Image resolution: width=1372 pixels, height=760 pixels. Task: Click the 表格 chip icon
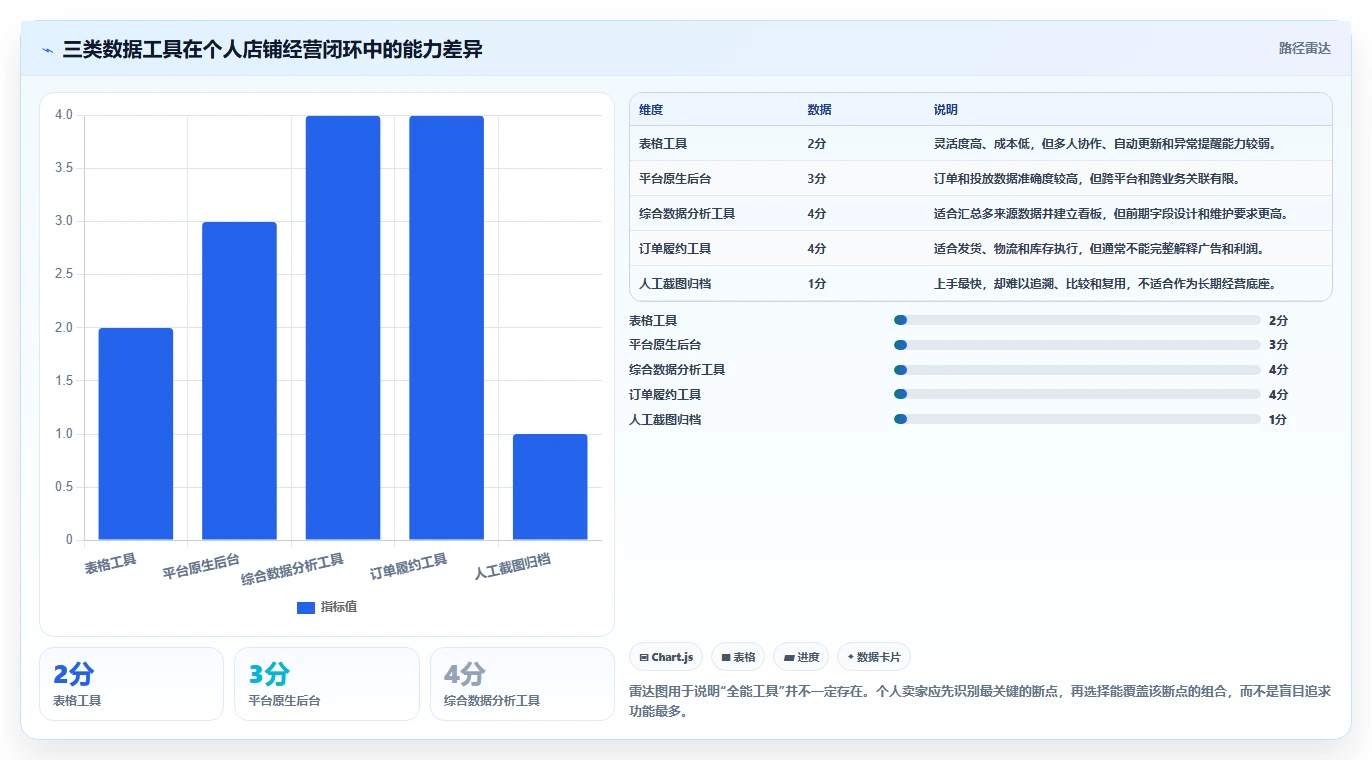pyautogui.click(x=726, y=658)
